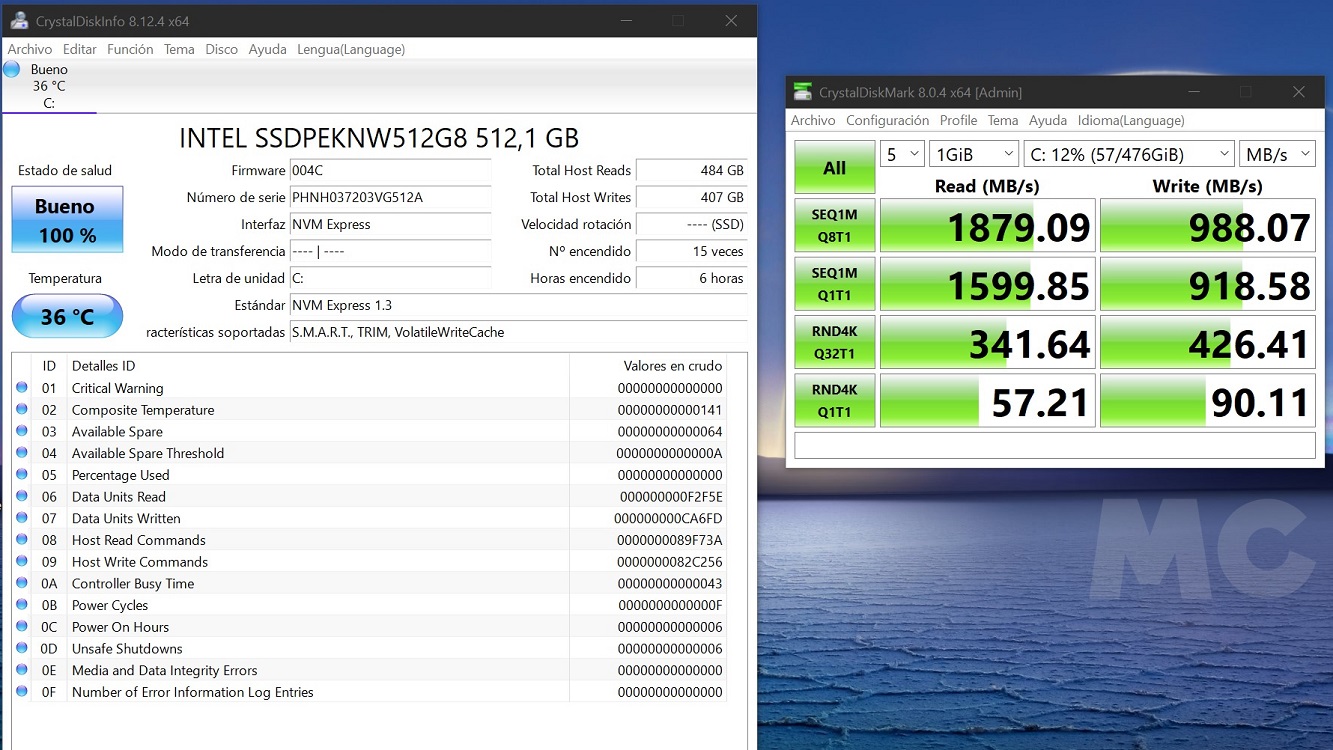1333x750 pixels.
Task: Run the RND4K Q32T1 test
Action: pyautogui.click(x=834, y=342)
